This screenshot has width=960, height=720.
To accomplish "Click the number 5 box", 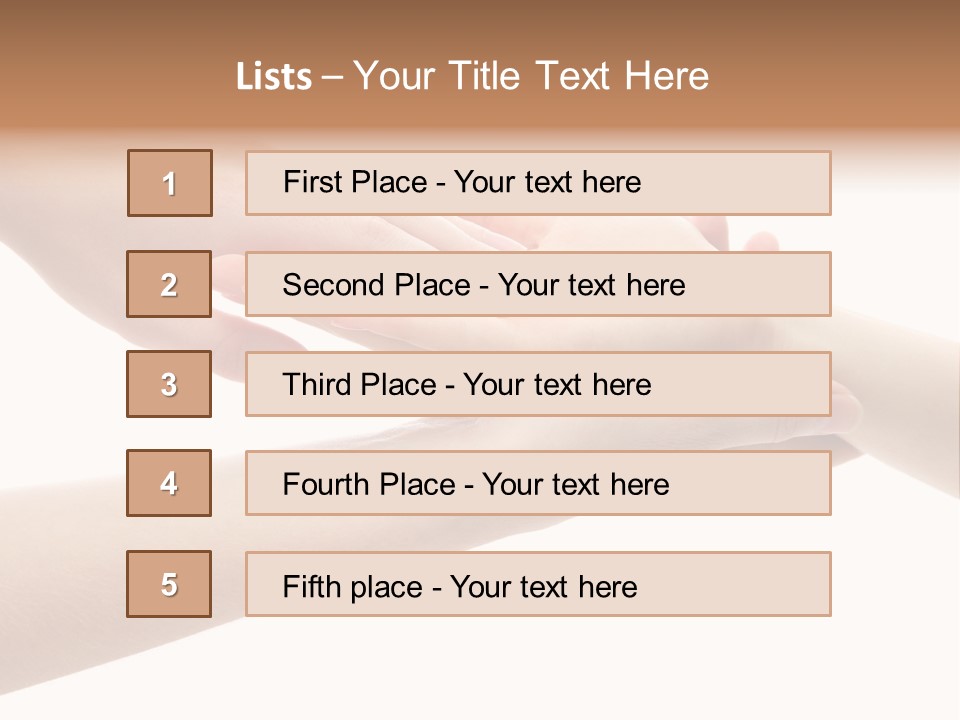I will pyautogui.click(x=169, y=584).
